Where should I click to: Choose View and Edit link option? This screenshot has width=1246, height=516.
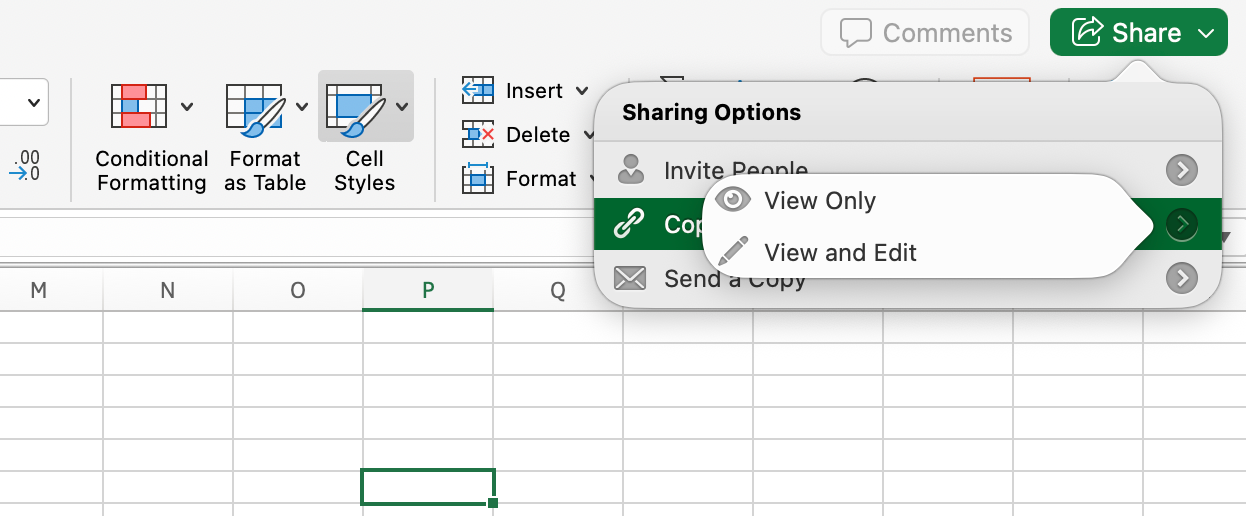(840, 252)
